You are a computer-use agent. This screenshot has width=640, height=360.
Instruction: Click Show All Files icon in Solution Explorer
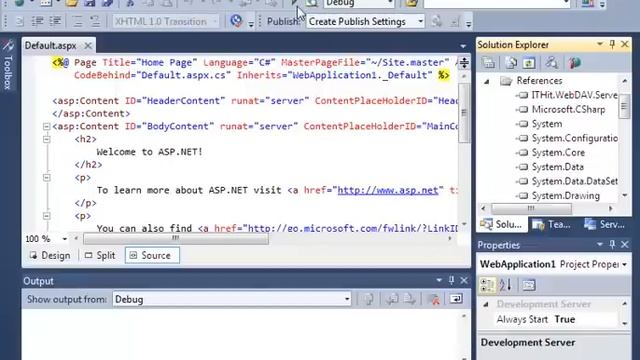(511, 63)
